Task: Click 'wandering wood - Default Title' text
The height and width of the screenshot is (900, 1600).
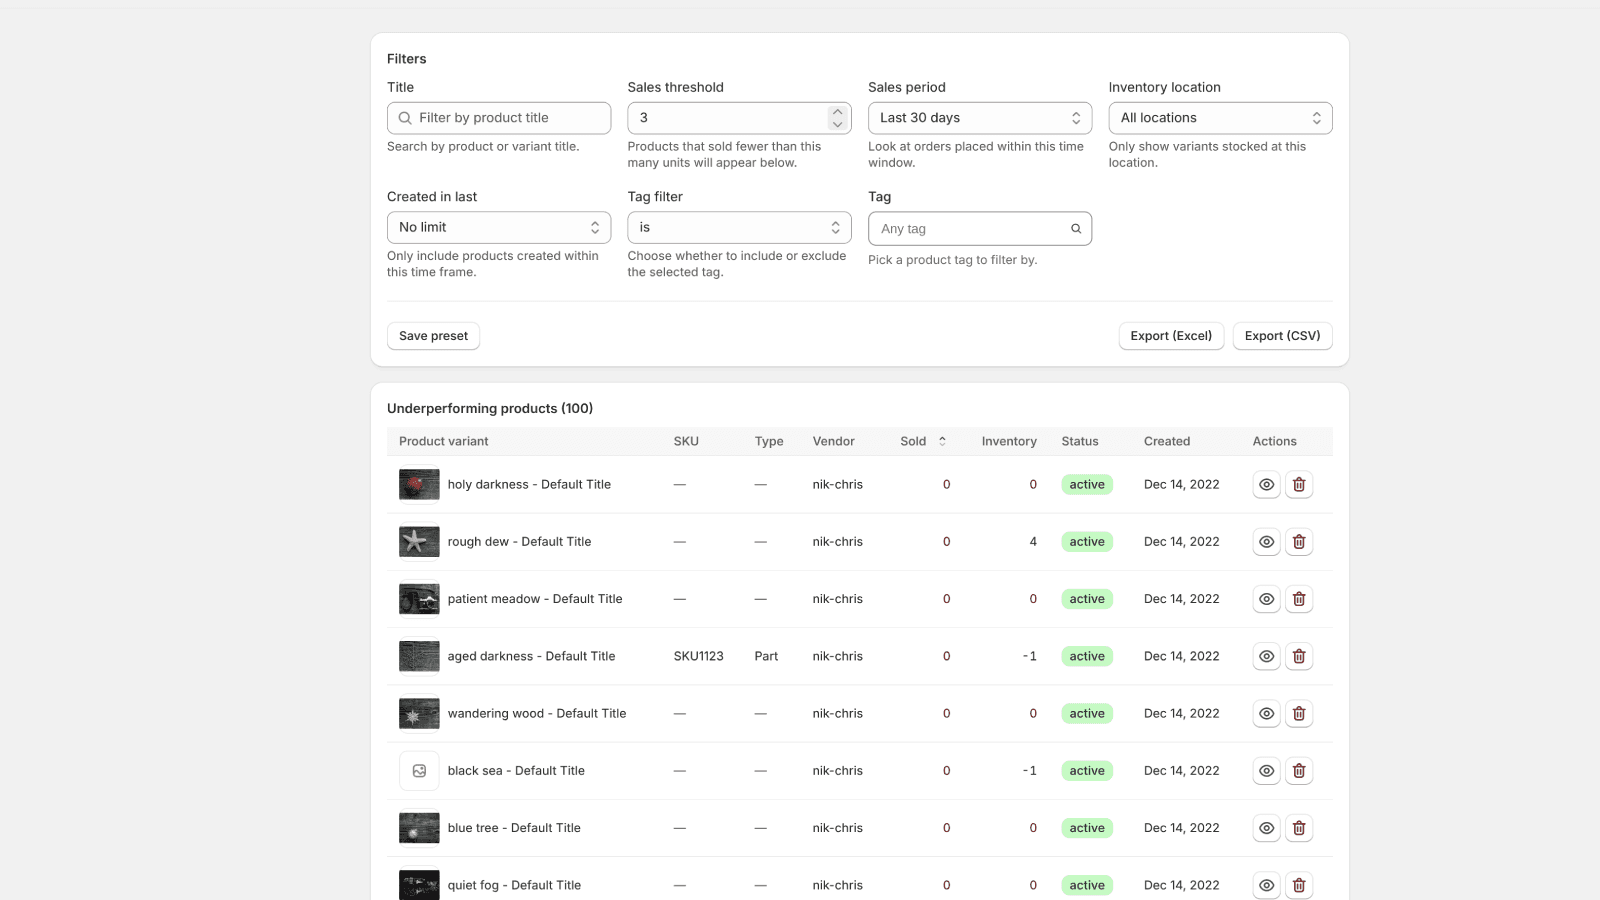Action: click(537, 713)
